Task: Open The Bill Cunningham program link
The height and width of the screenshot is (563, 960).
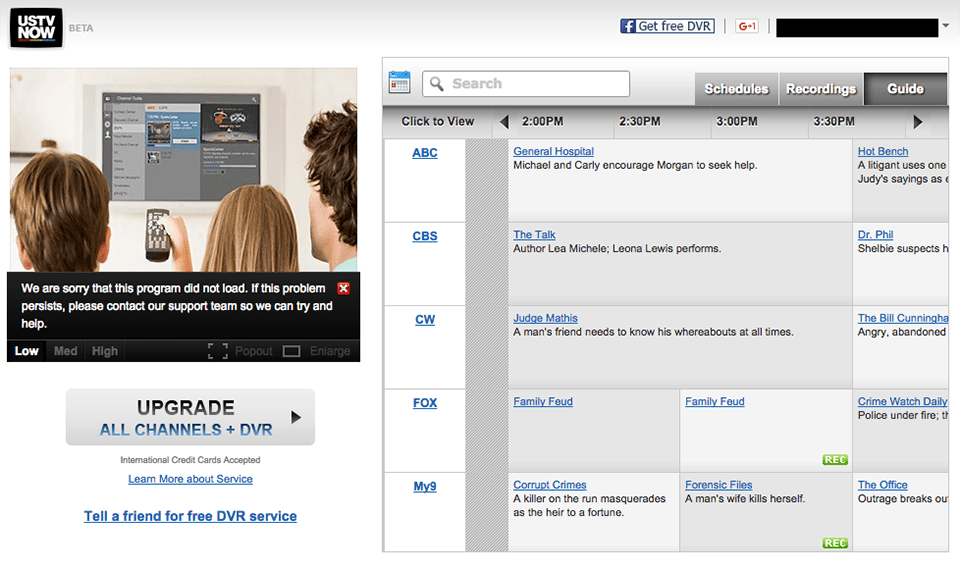Action: click(902, 318)
